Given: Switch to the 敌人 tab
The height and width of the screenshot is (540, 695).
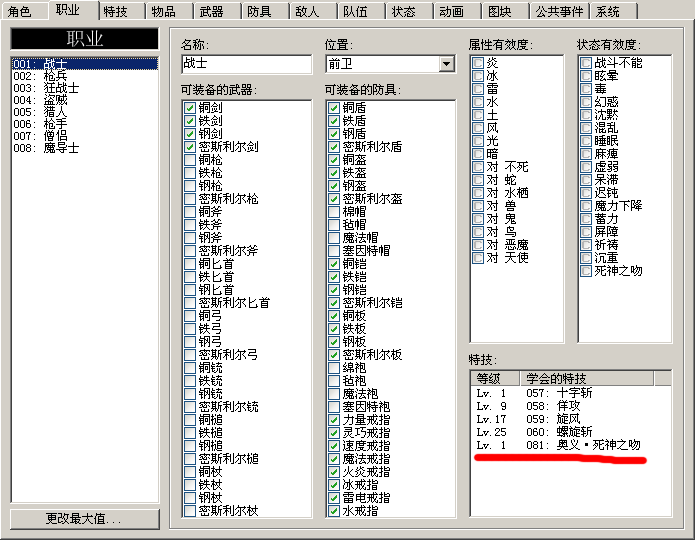Looking at the screenshot, I should click(313, 11).
